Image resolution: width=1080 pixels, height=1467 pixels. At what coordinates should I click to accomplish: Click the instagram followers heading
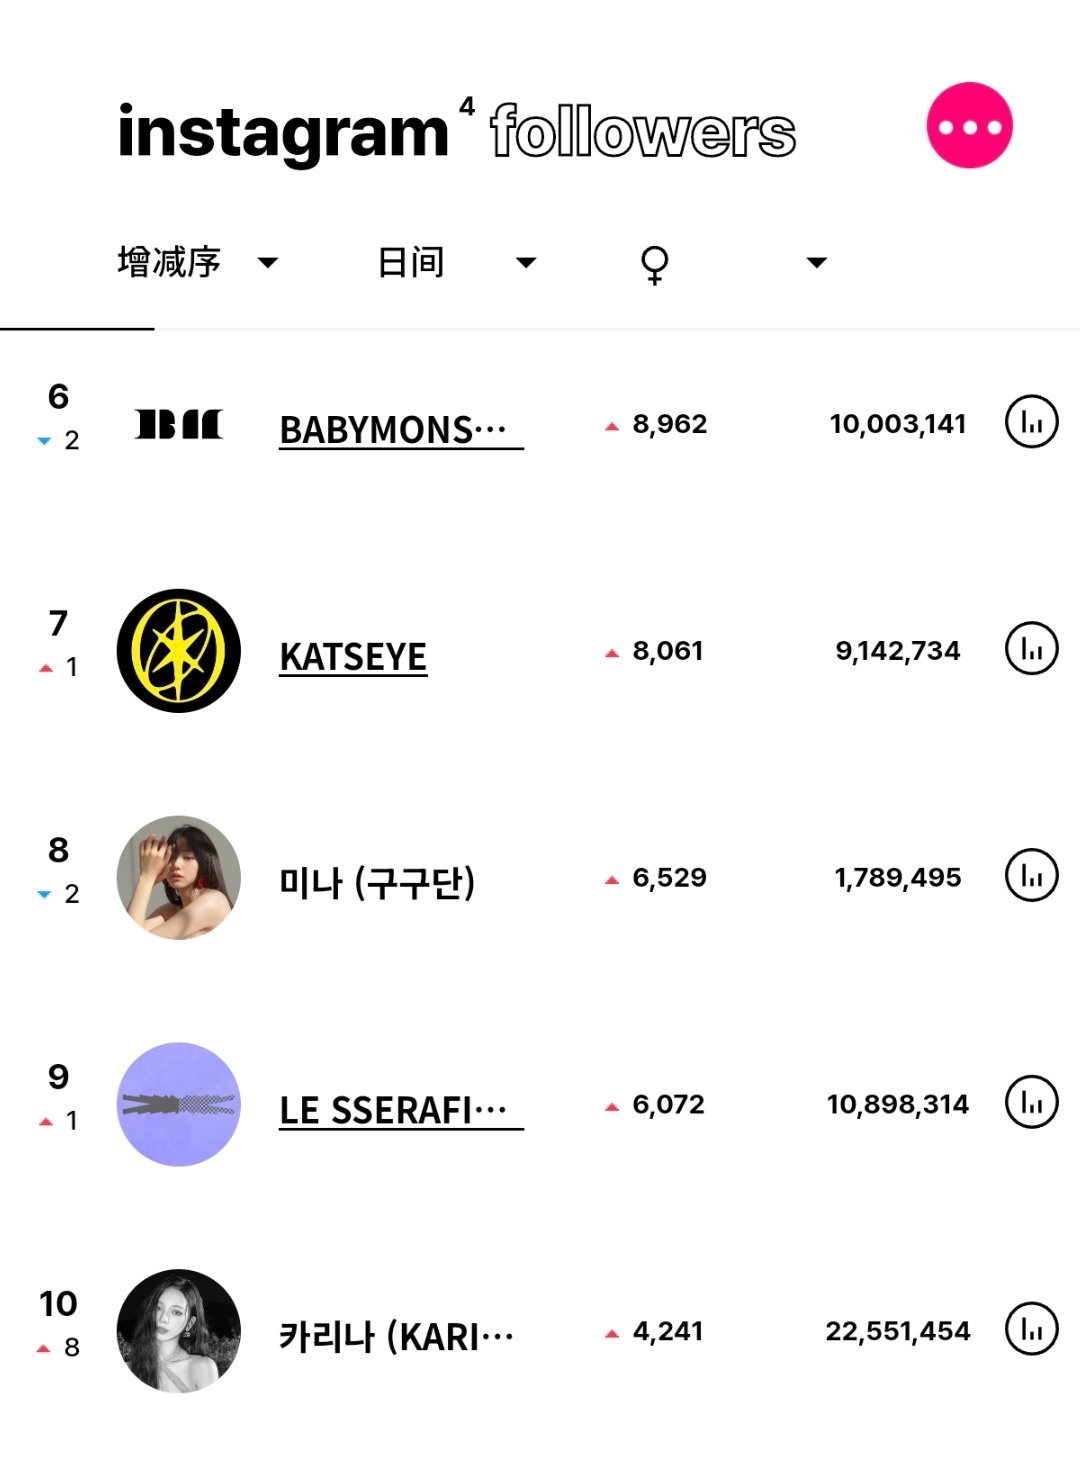point(456,132)
